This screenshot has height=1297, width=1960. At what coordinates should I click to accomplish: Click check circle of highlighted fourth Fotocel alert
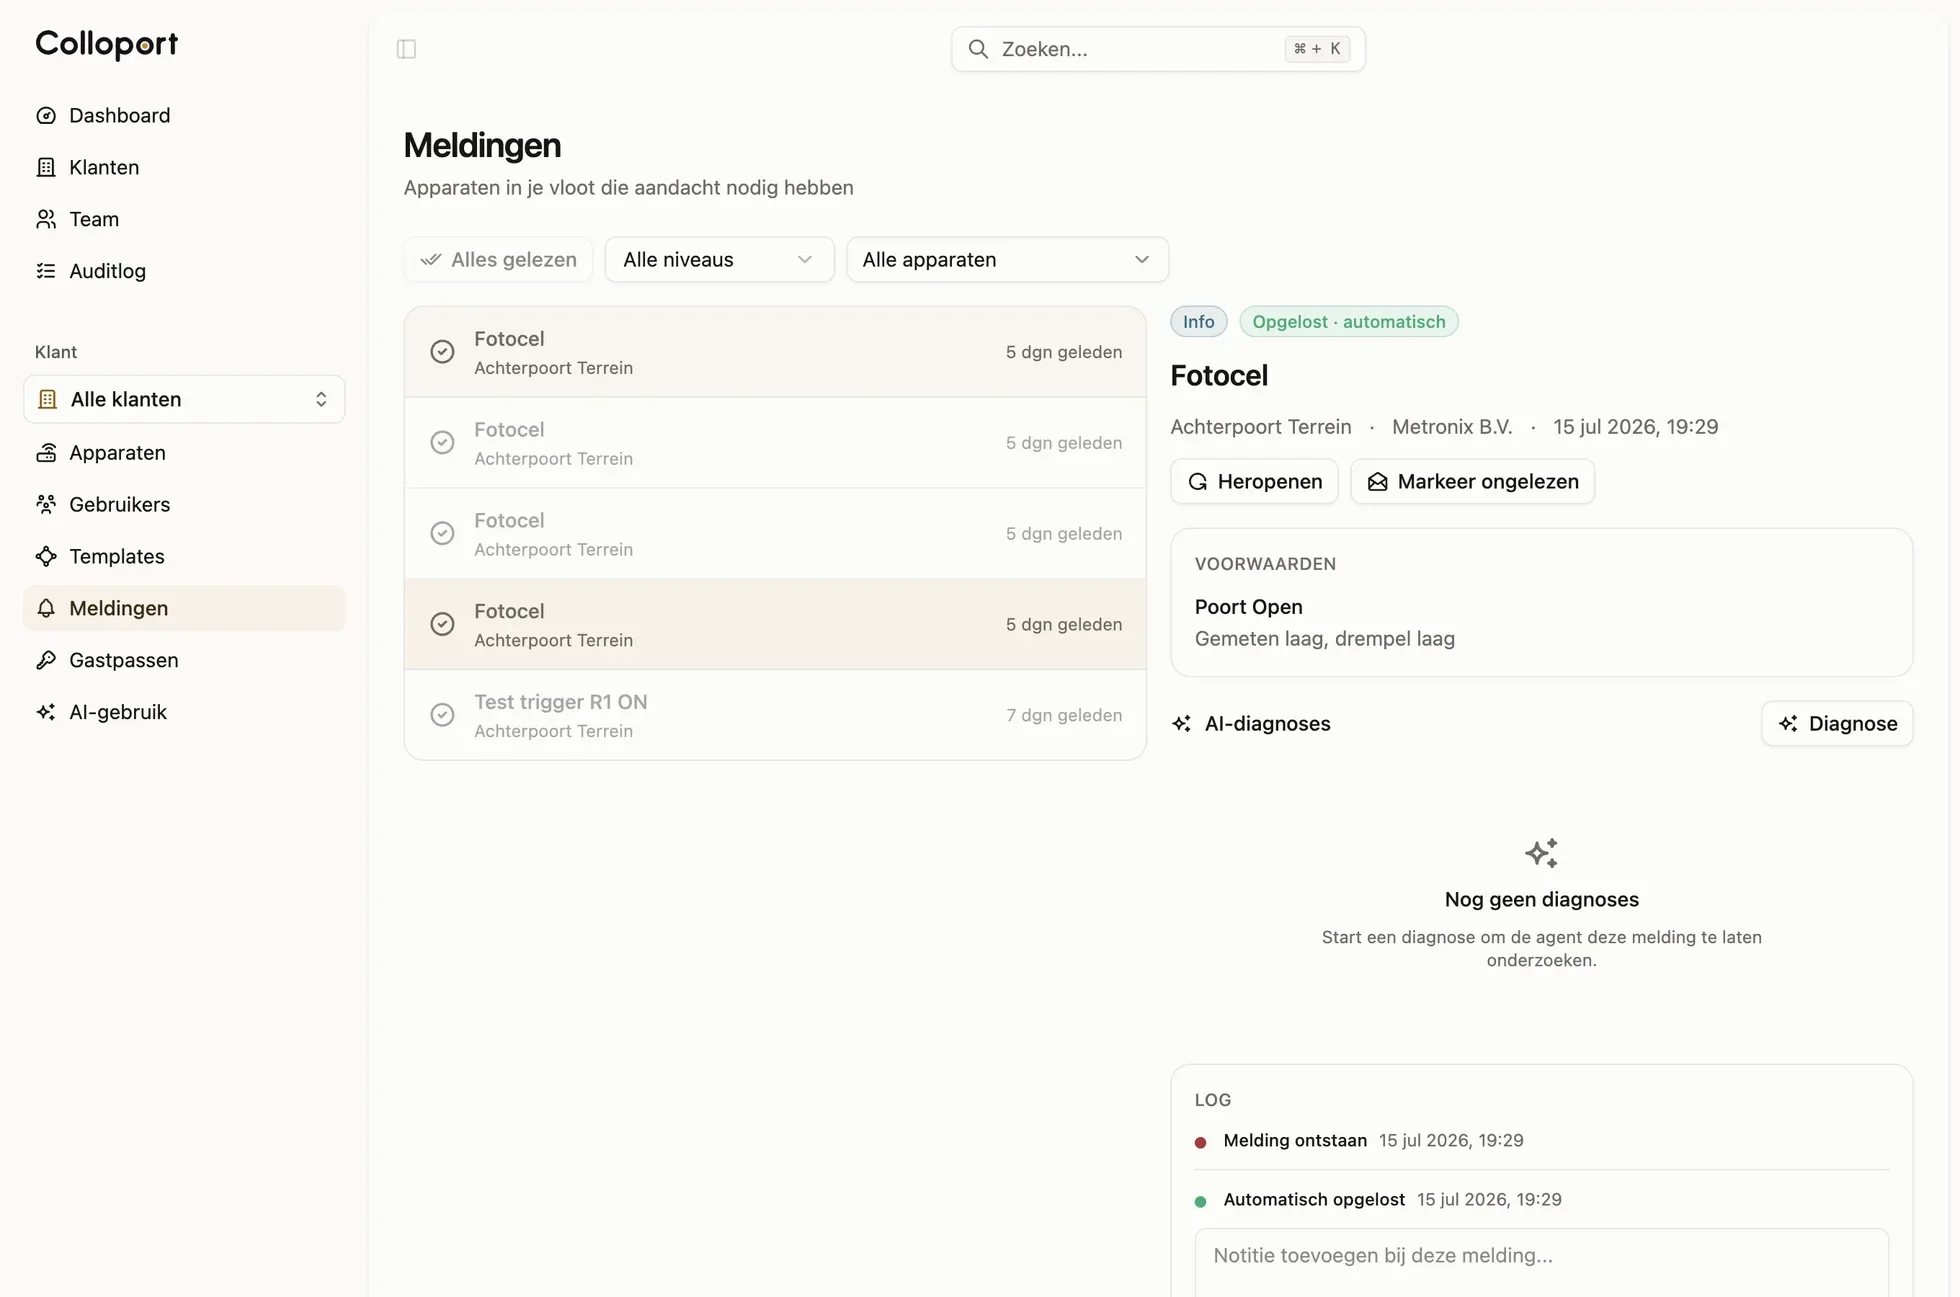pos(442,625)
